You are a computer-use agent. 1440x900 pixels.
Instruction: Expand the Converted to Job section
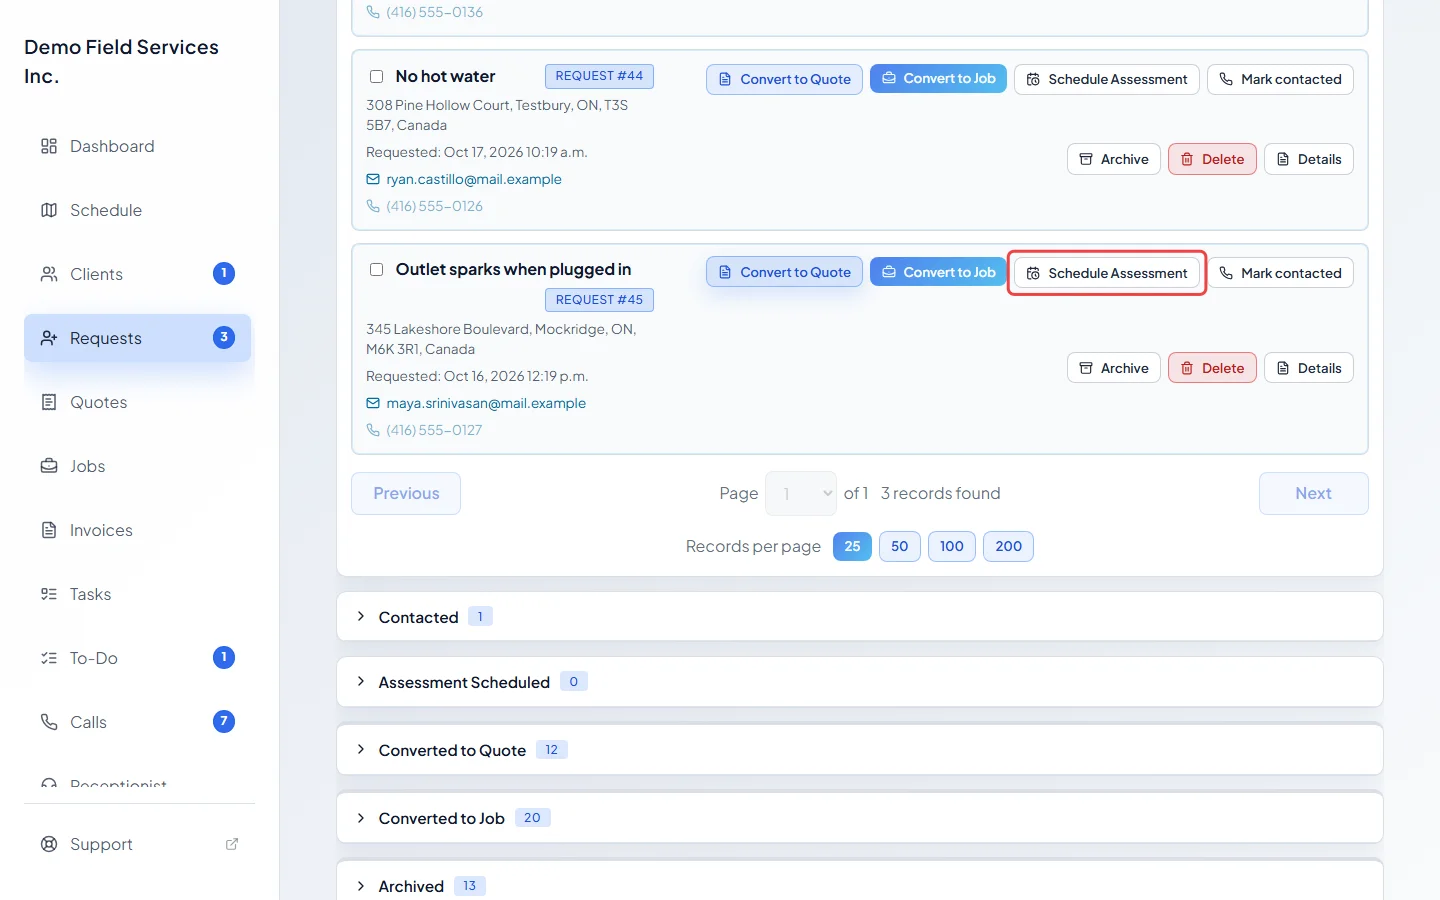coord(860,818)
